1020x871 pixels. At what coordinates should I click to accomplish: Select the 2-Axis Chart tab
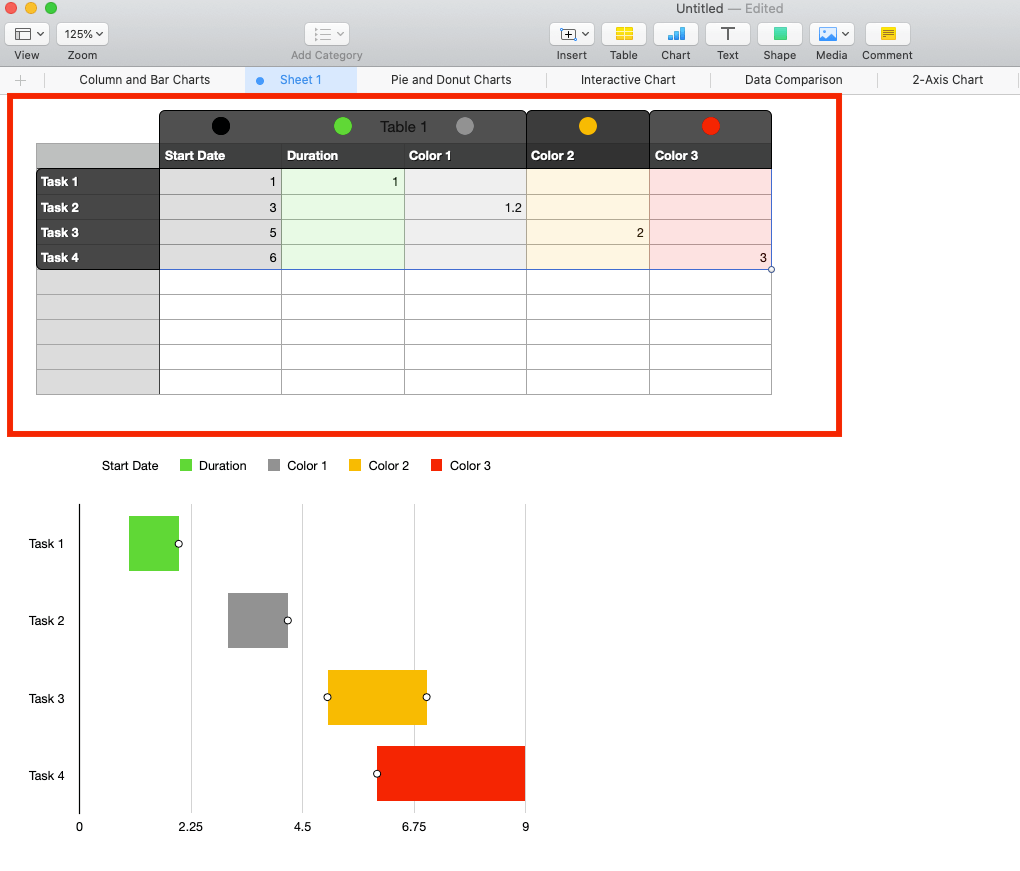tap(945, 79)
